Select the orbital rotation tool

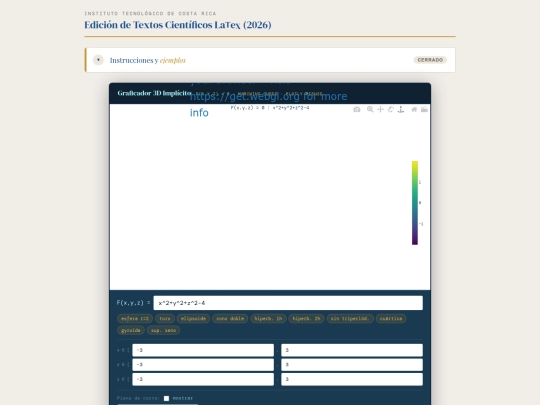[x=391, y=109]
